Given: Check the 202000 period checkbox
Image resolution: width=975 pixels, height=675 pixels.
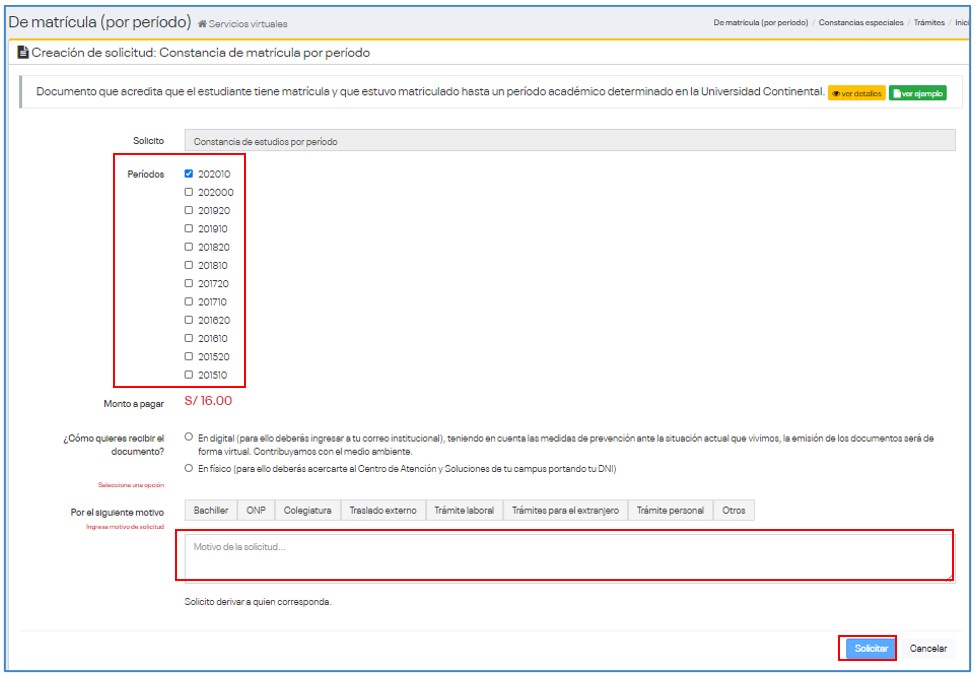Looking at the screenshot, I should point(189,192).
